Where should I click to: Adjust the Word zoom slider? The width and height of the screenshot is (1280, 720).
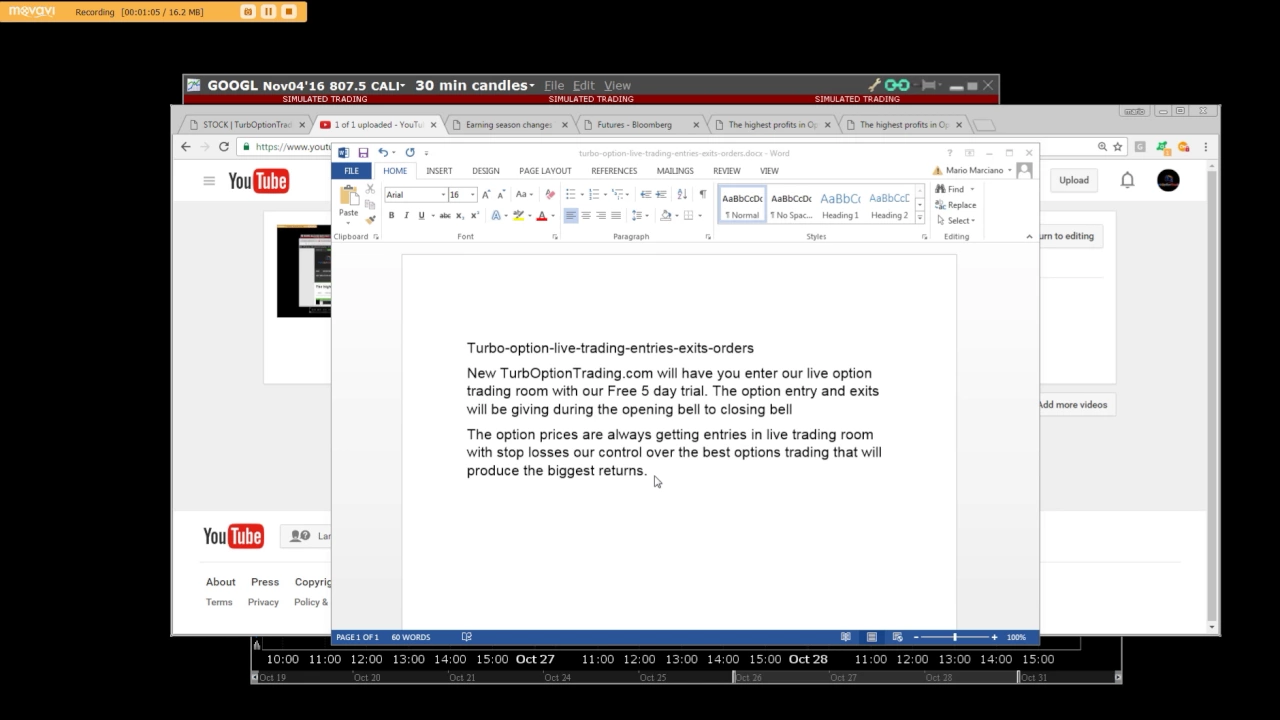pos(955,637)
